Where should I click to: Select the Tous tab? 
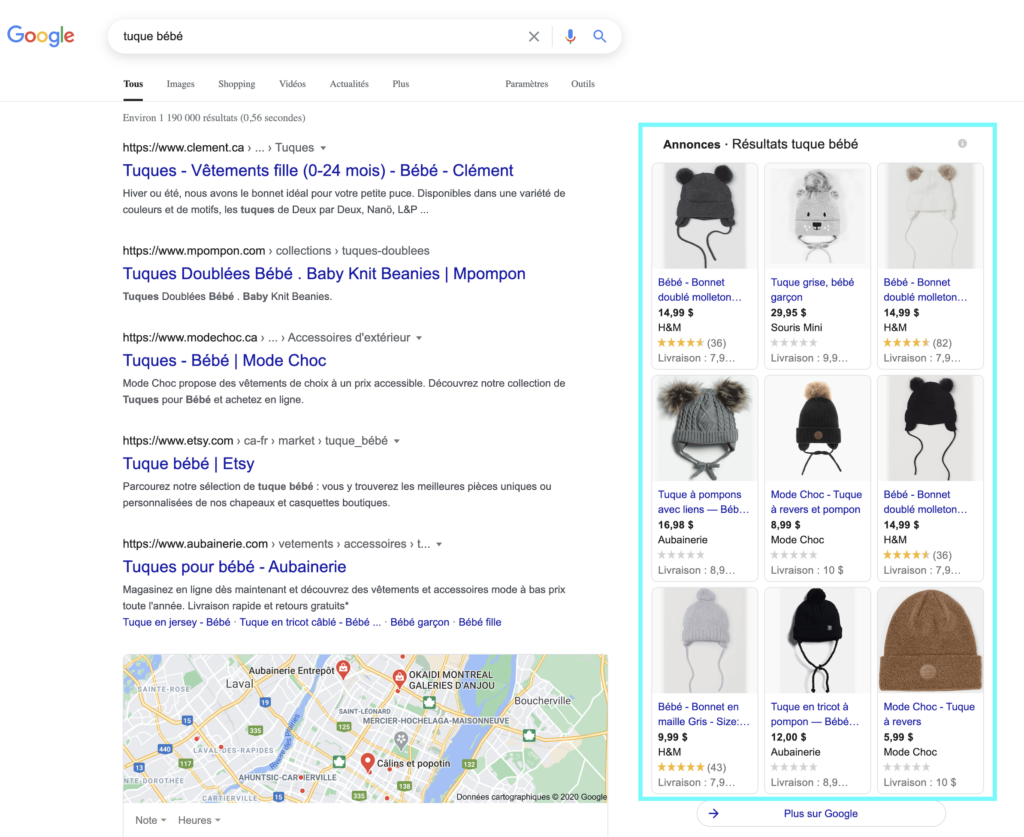click(x=133, y=84)
